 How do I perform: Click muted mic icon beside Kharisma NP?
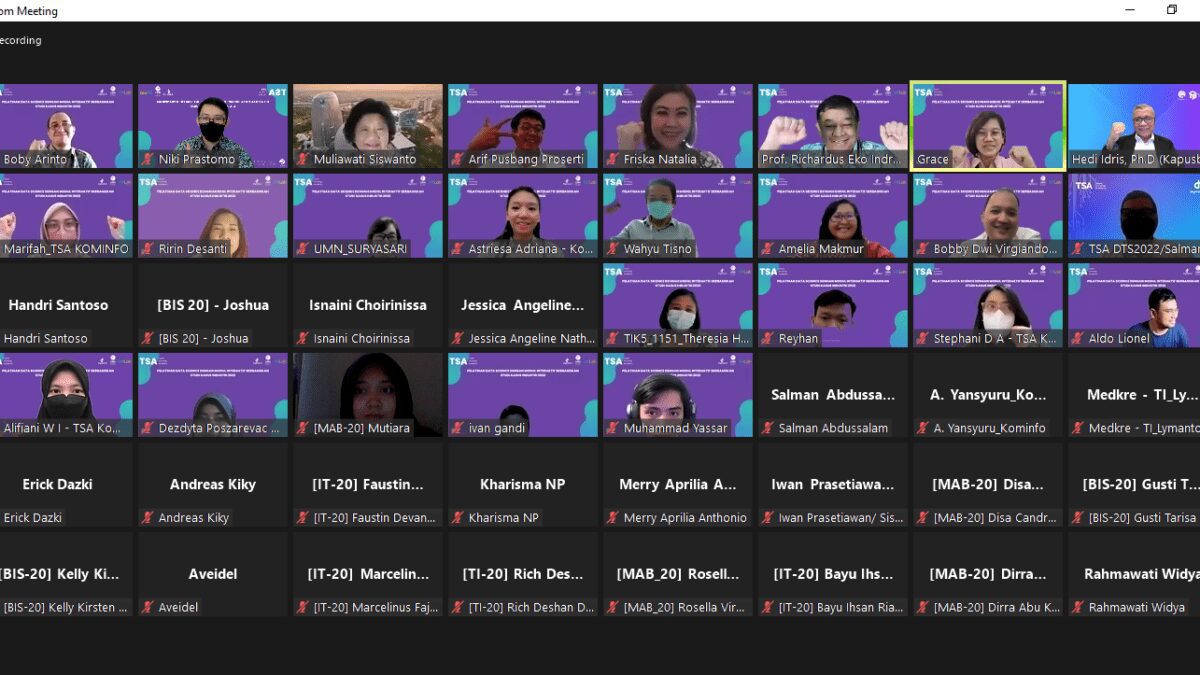pyautogui.click(x=458, y=518)
